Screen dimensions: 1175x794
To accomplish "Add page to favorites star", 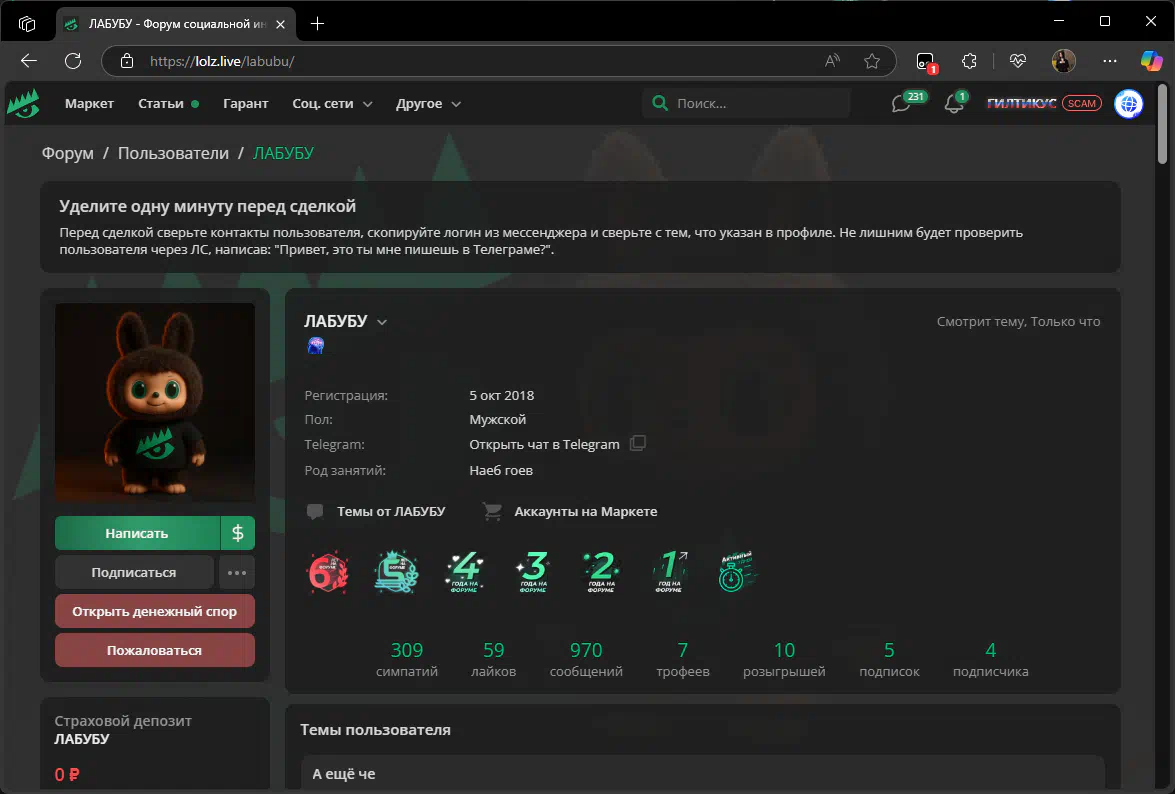I will pyautogui.click(x=872, y=61).
